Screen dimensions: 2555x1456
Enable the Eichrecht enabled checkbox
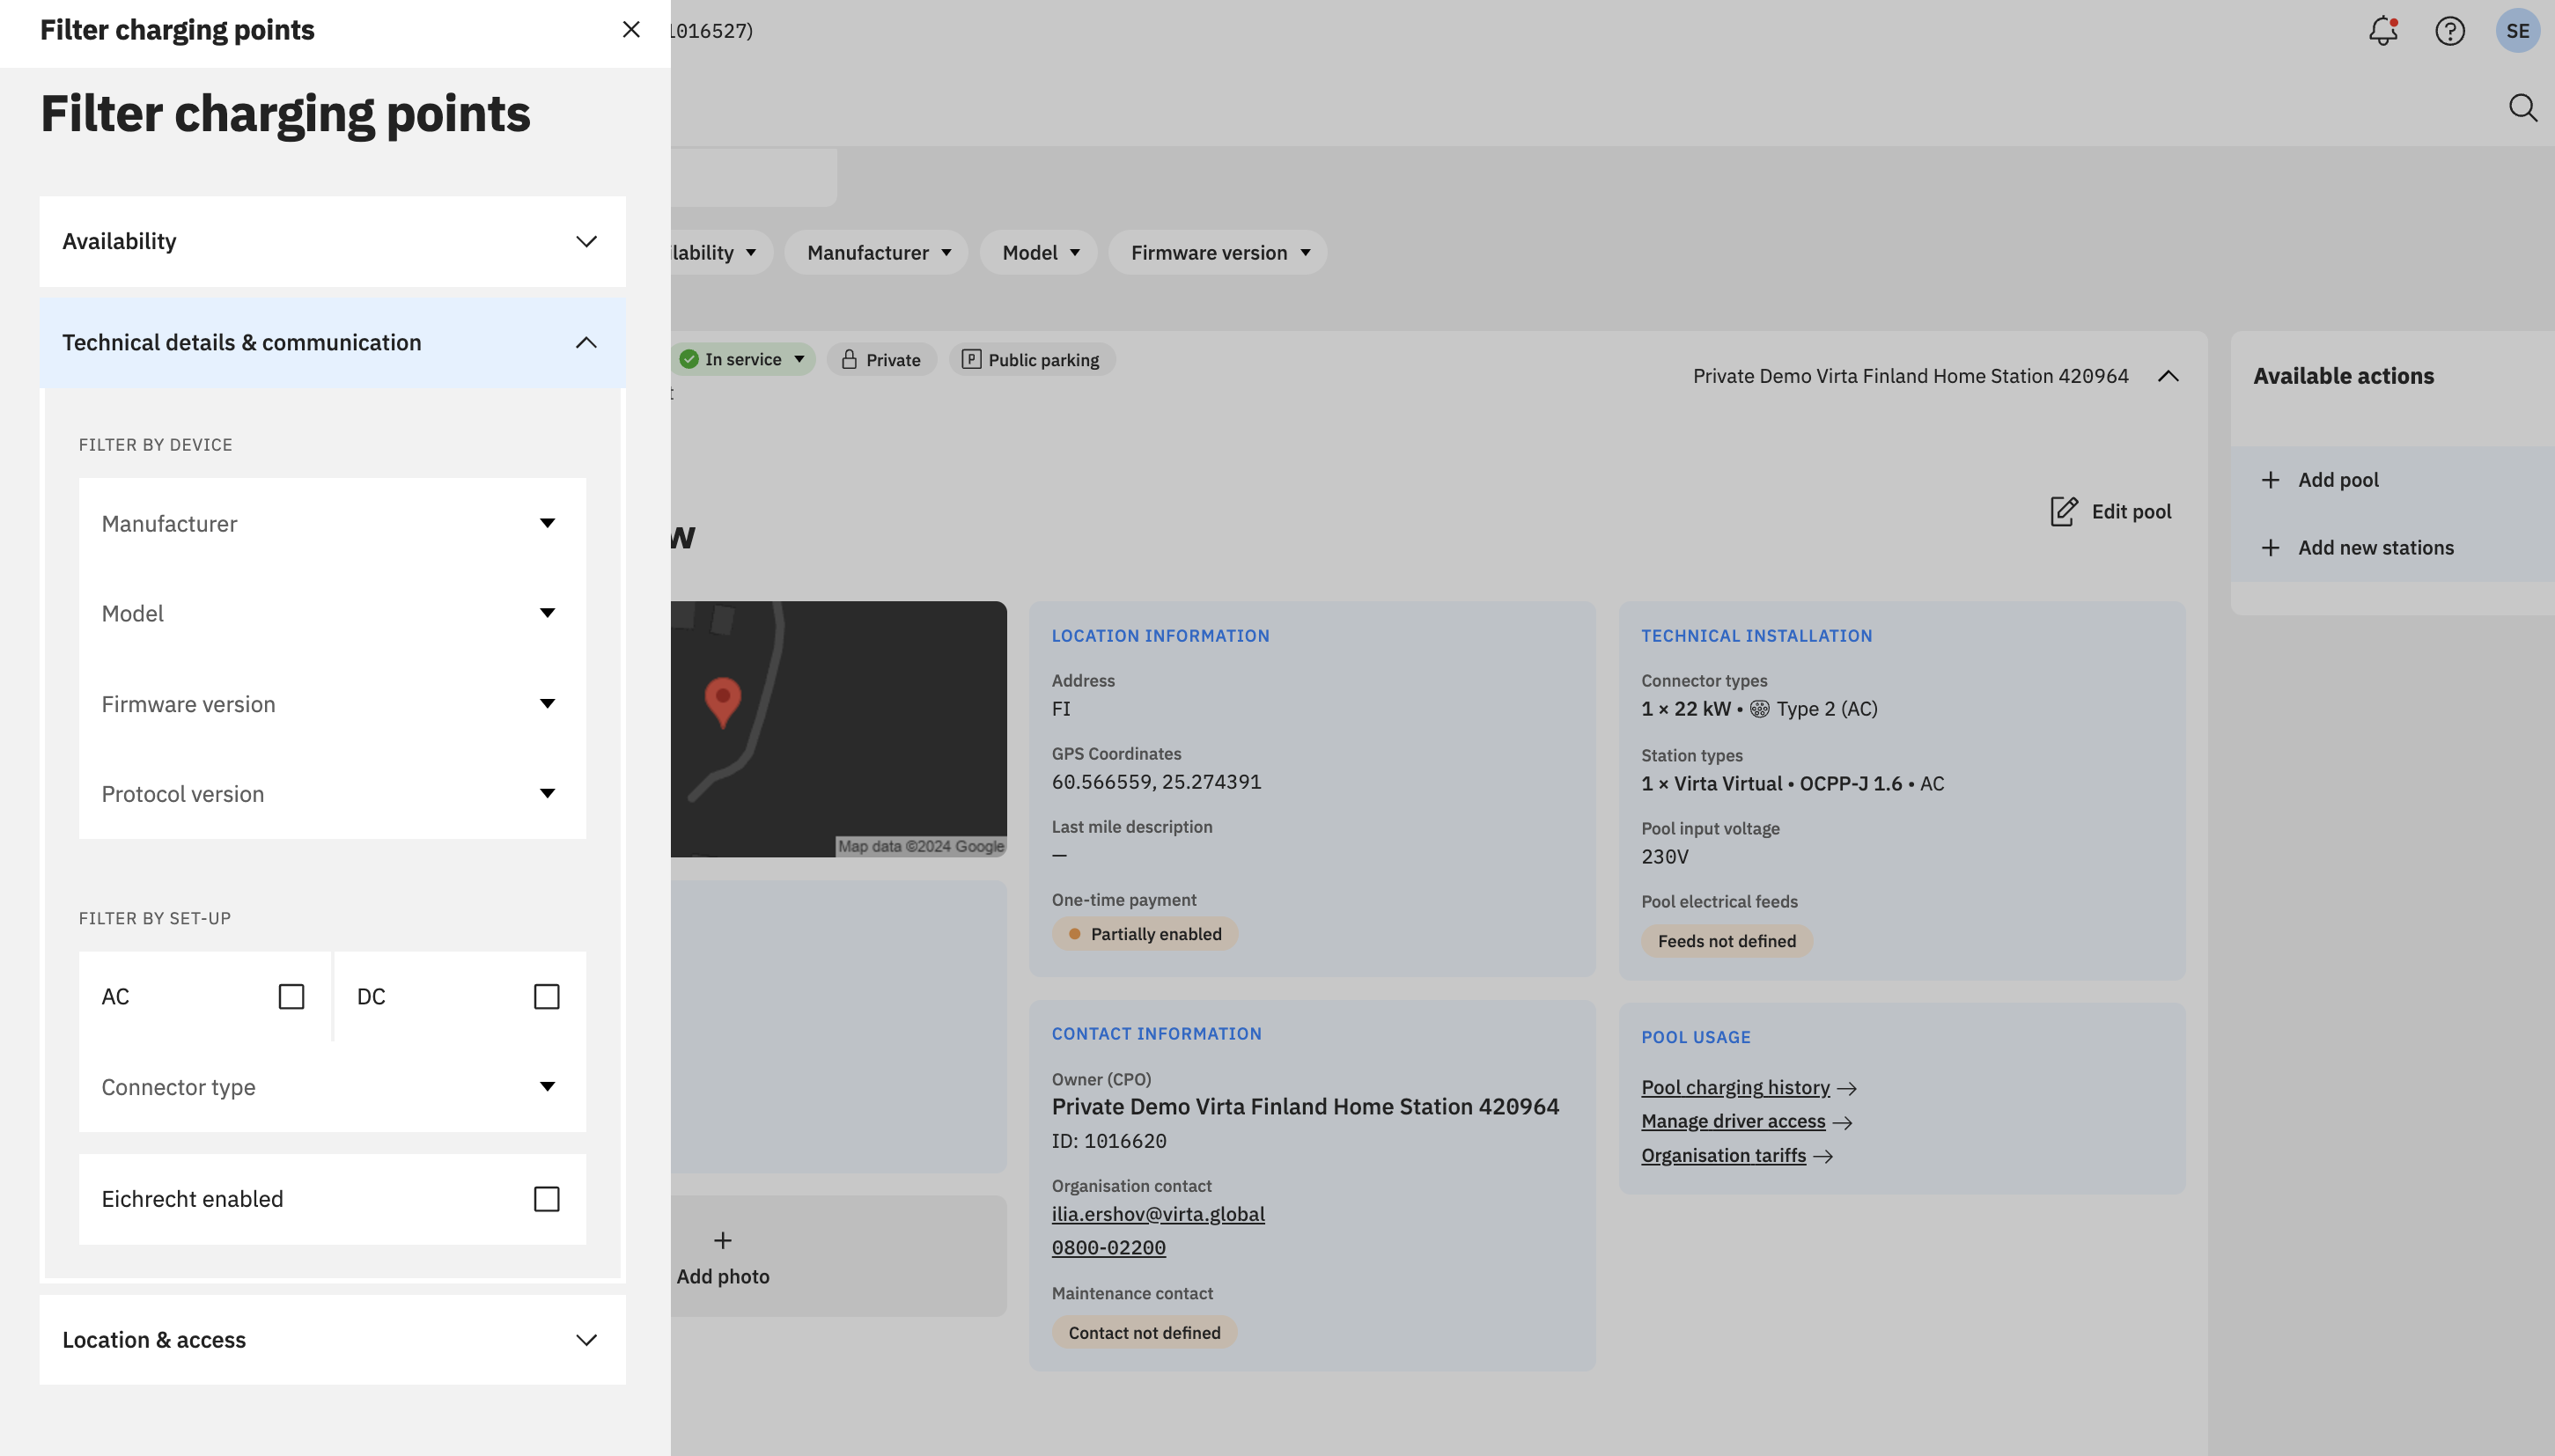point(547,1199)
